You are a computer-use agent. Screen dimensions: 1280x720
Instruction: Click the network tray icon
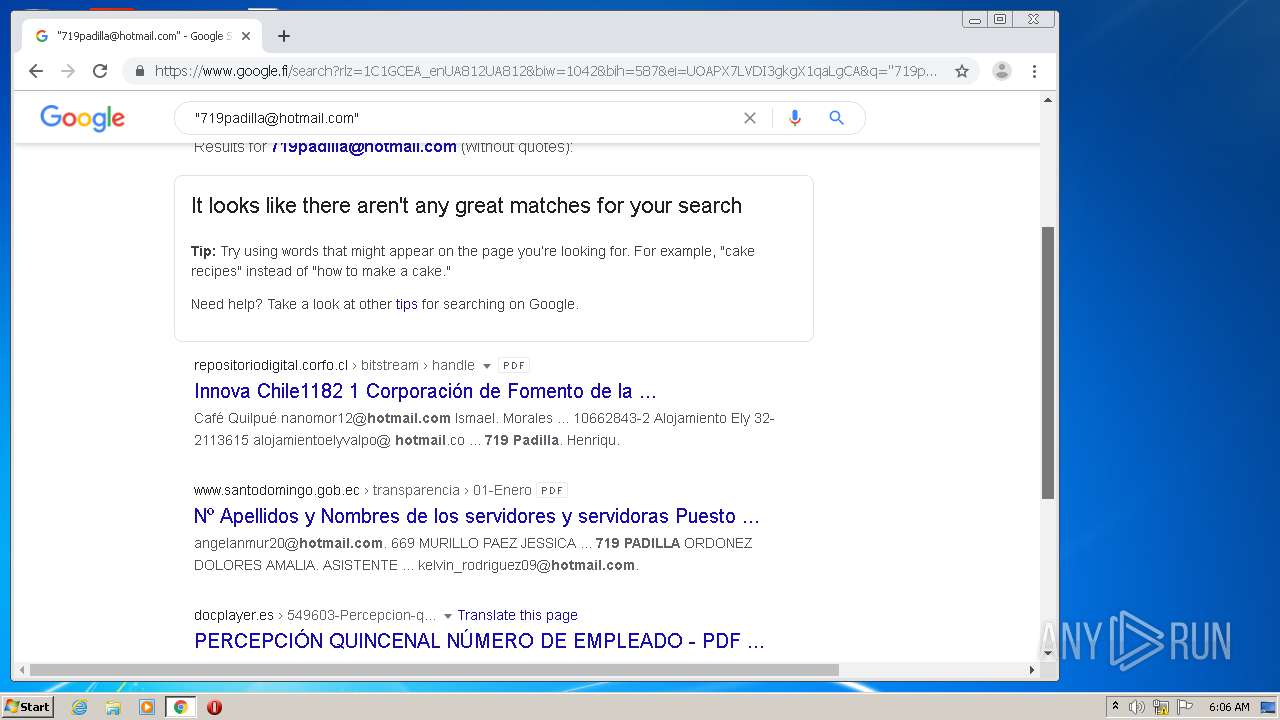[x=1161, y=707]
